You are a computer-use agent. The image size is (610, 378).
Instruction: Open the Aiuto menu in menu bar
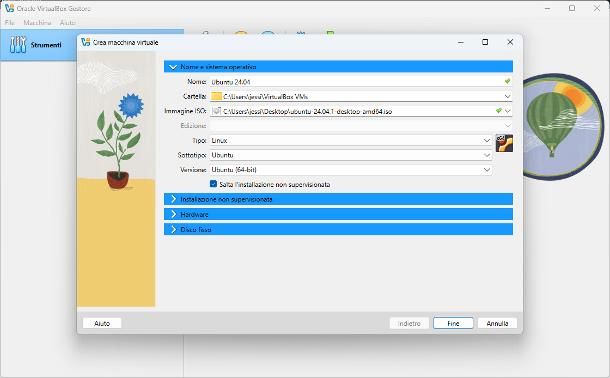67,23
